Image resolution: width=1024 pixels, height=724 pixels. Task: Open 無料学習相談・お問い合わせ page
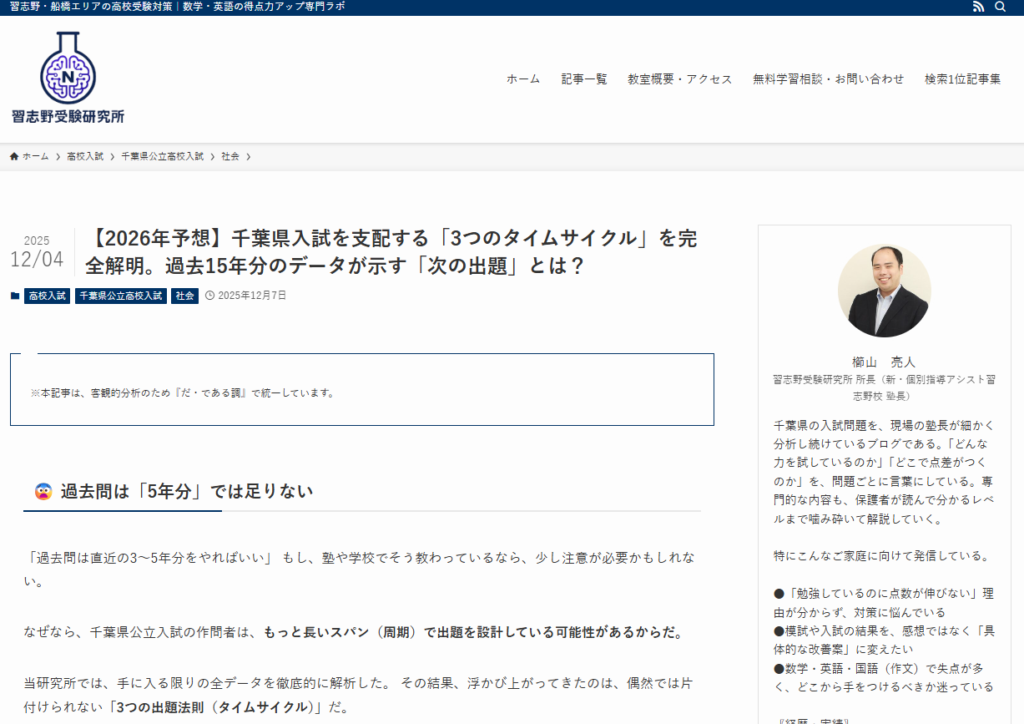pyautogui.click(x=828, y=79)
